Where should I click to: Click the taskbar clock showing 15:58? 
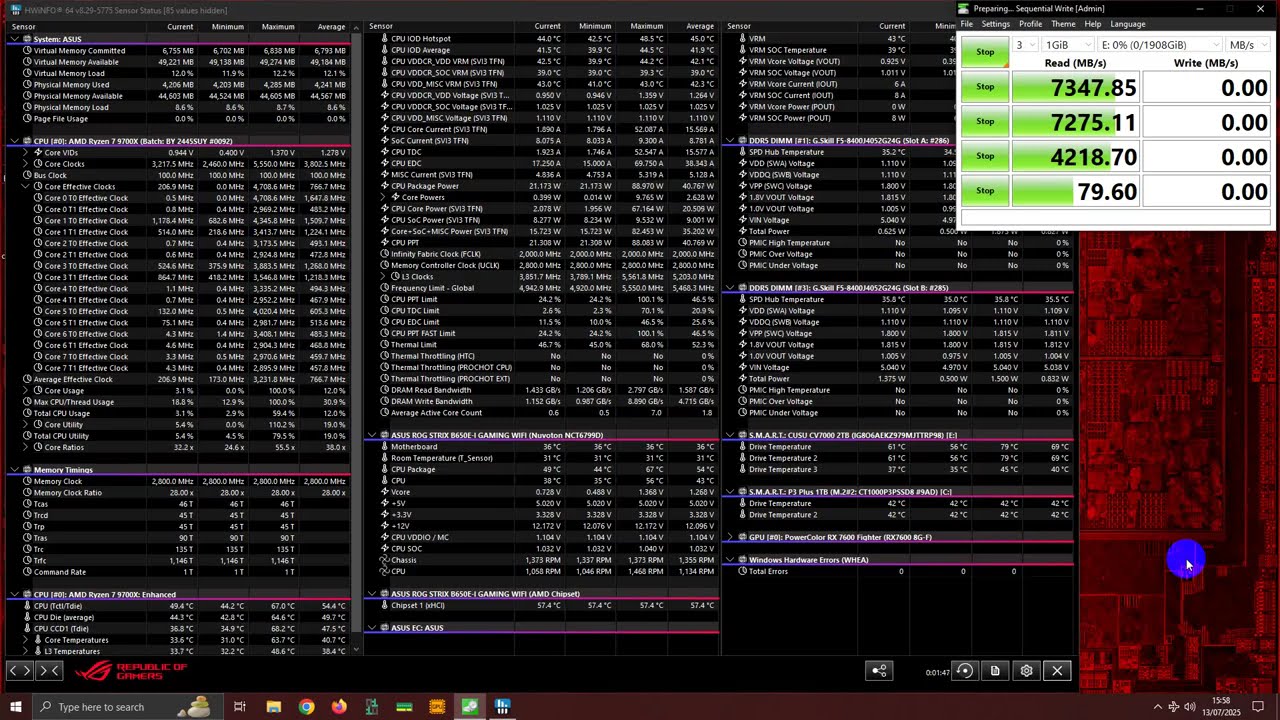point(1222,707)
